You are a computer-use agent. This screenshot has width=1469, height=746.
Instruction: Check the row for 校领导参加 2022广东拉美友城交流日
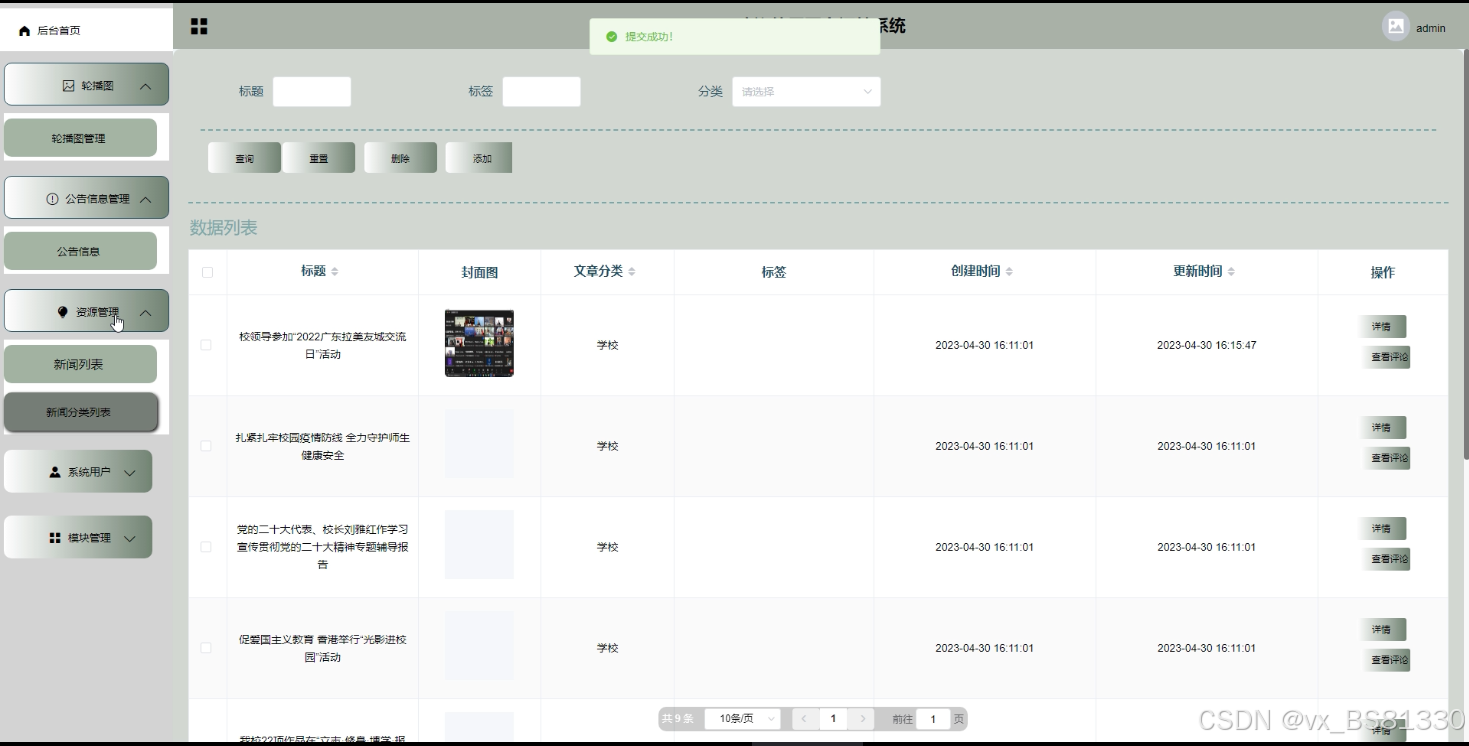pyautogui.click(x=206, y=345)
